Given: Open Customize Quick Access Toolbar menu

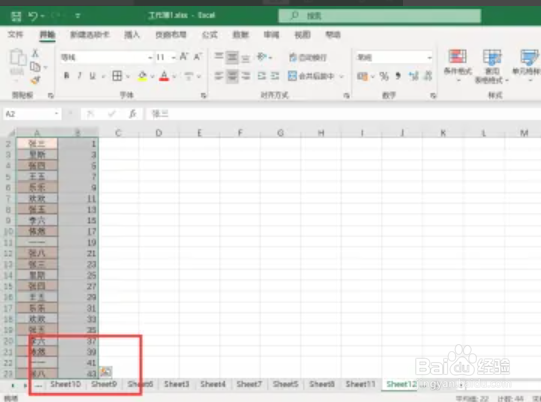Looking at the screenshot, I should (x=78, y=16).
